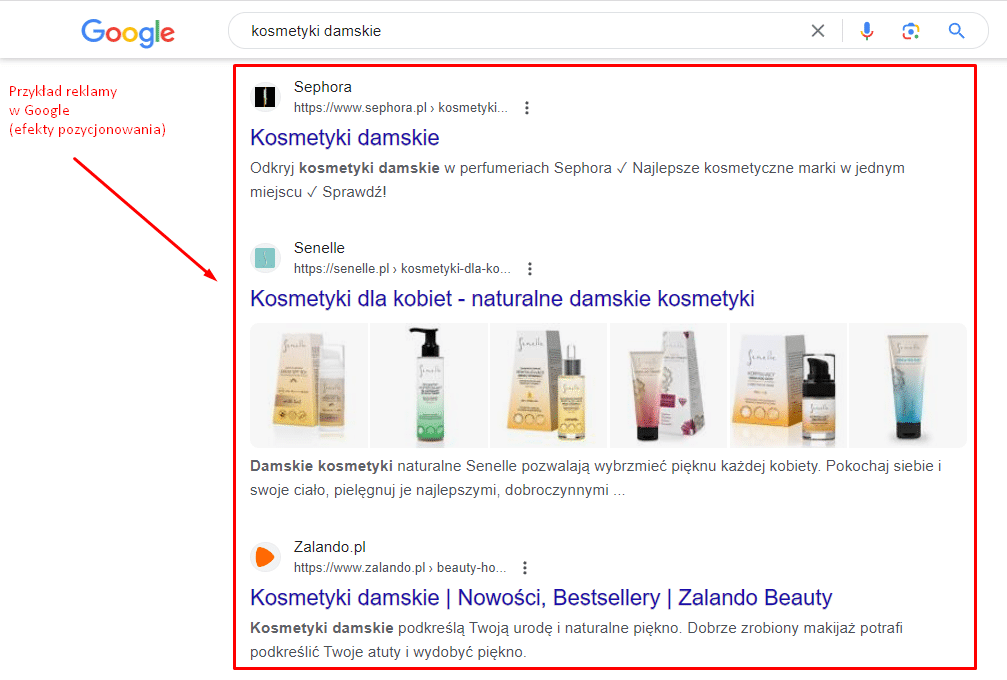Image resolution: width=1007 pixels, height=680 pixels.
Task: Clear the search query with X icon
Action: 818,31
